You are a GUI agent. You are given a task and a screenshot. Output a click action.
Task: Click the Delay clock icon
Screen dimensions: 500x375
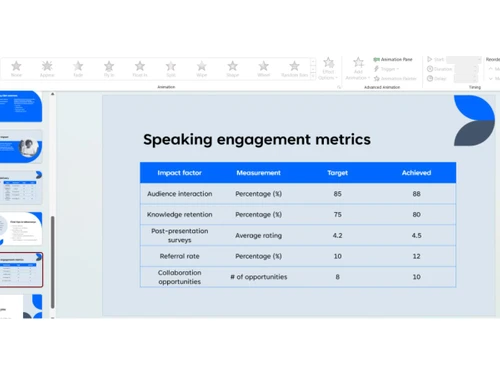tap(430, 79)
